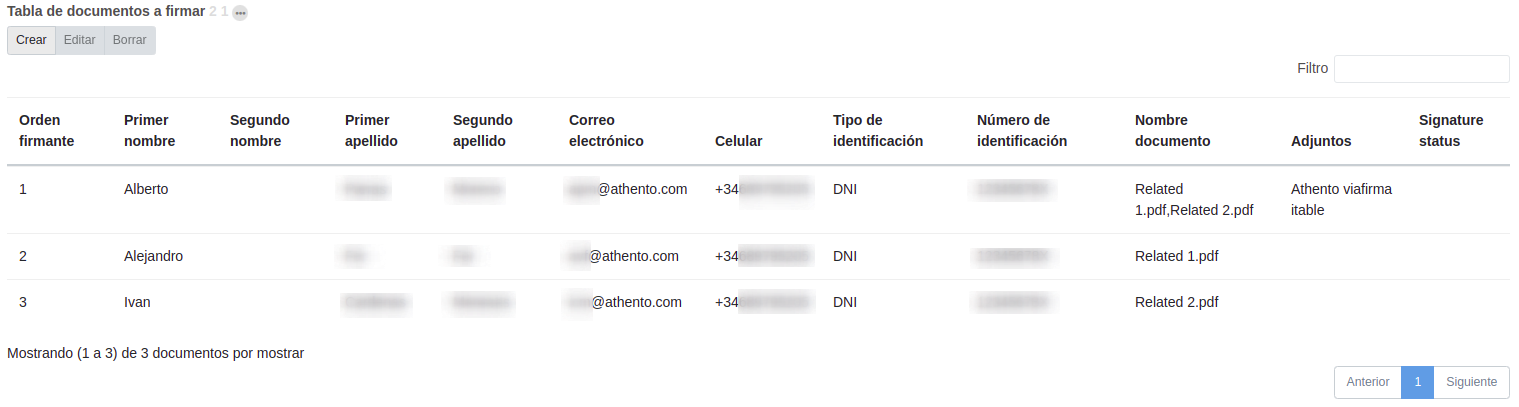The width and height of the screenshot is (1519, 407).
Task: Sort by Signature status column header
Action: pos(1450,131)
